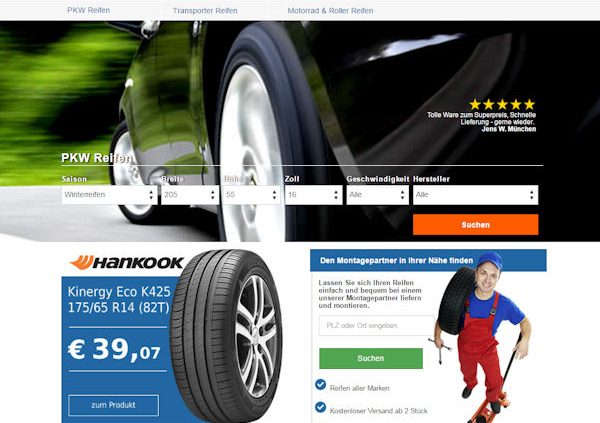Click the PKW Reifen search heading
Screen dimensions: 600x423
(96, 158)
